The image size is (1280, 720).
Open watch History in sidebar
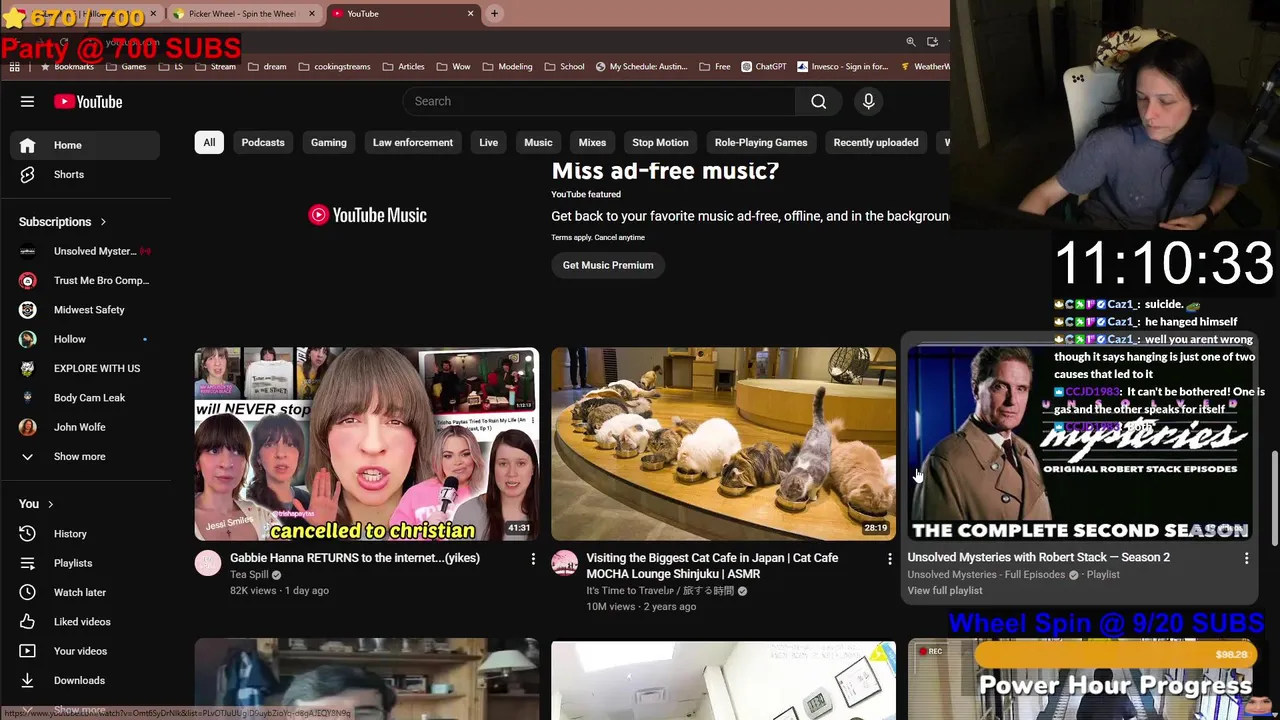coord(85,534)
